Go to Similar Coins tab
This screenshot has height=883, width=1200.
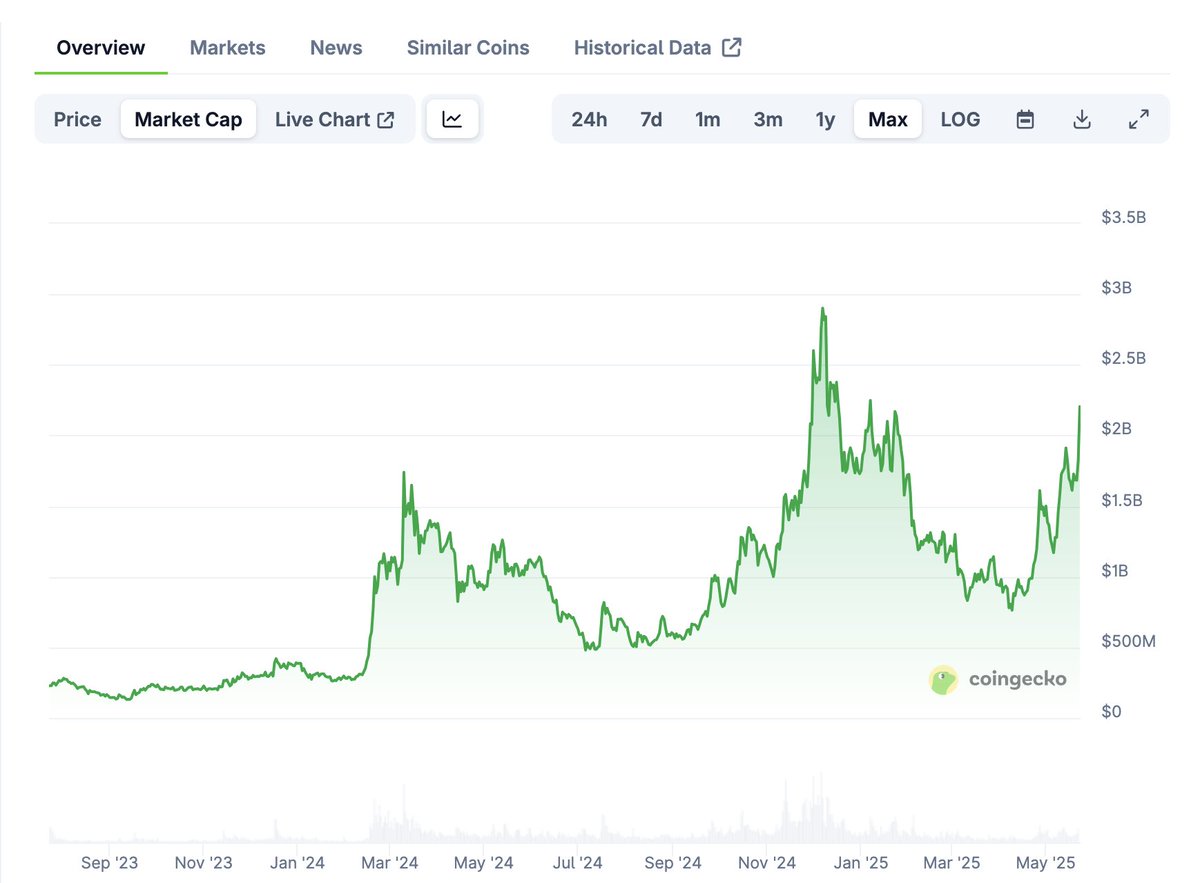[468, 47]
